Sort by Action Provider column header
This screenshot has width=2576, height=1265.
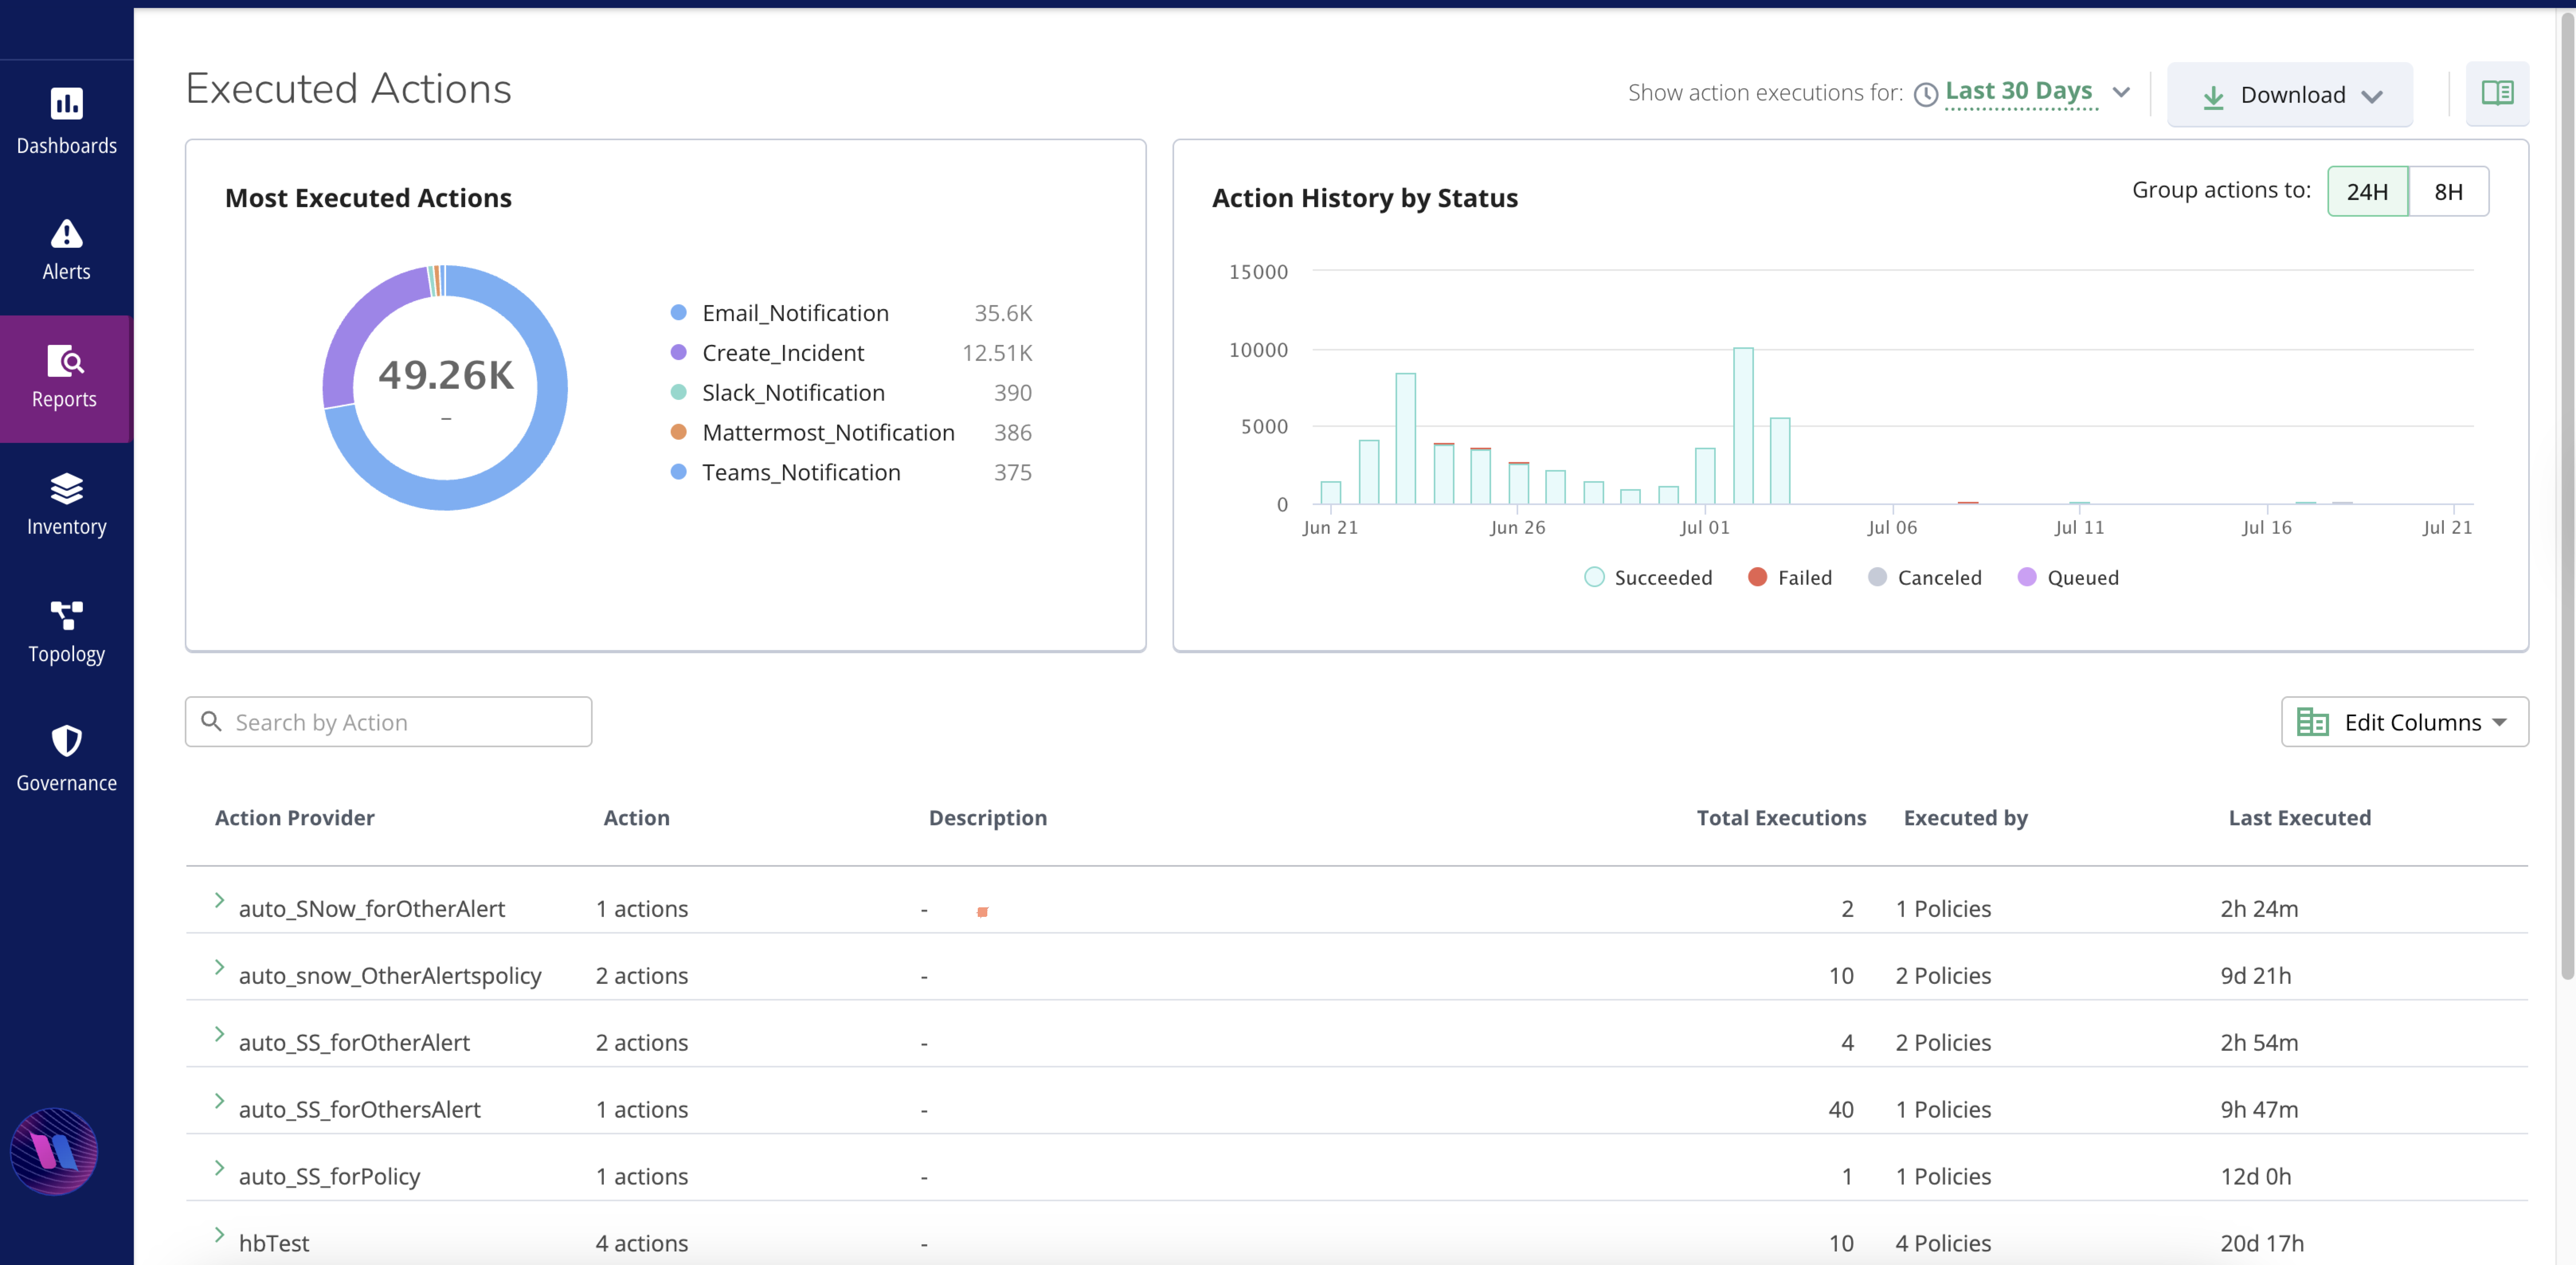295,818
